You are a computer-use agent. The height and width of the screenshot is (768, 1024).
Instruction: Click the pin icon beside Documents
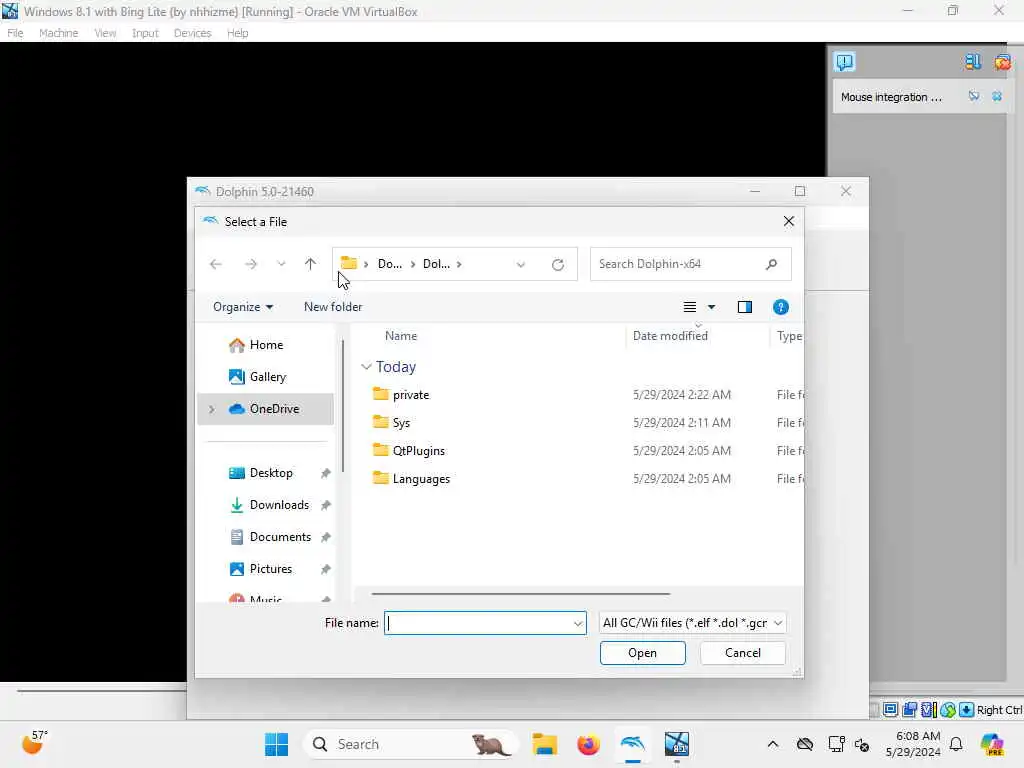pyautogui.click(x=325, y=537)
